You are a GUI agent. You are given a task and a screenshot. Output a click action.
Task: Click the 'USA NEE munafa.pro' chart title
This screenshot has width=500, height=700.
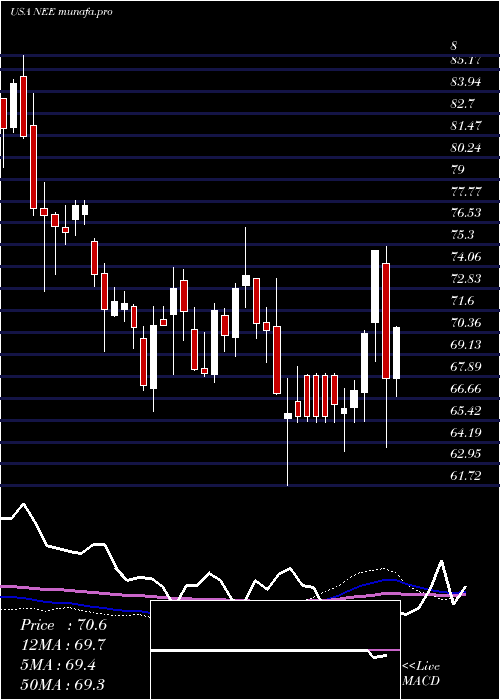(61, 12)
